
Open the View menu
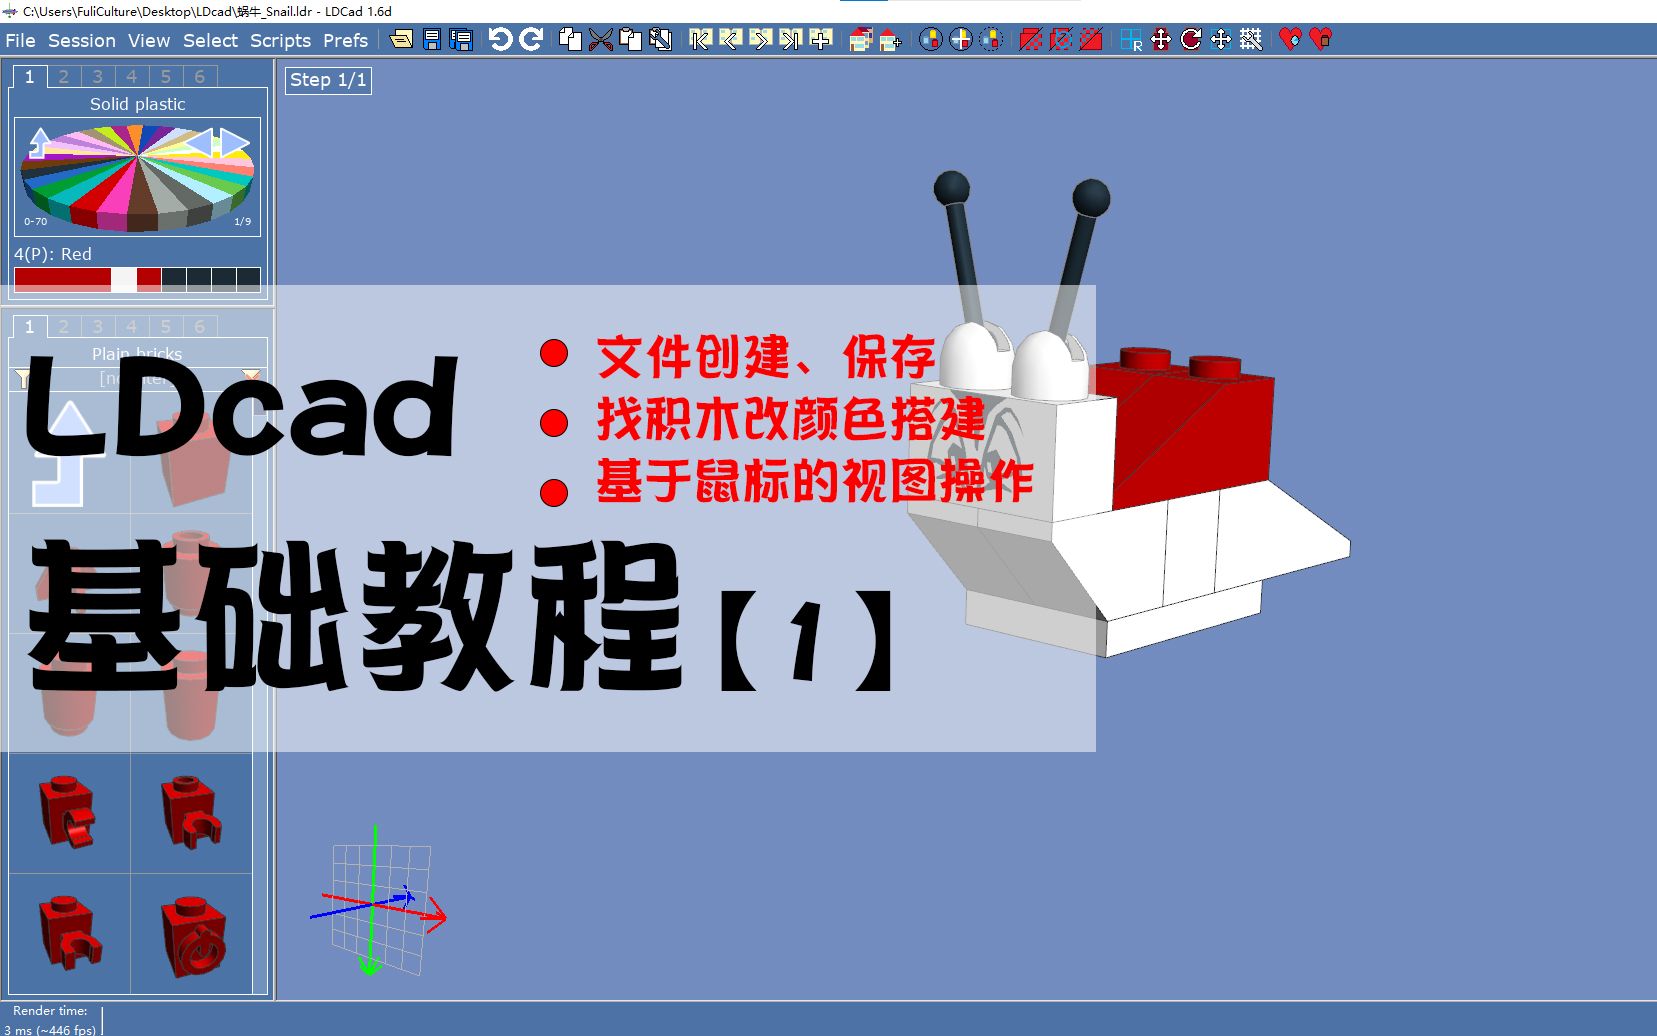point(149,40)
